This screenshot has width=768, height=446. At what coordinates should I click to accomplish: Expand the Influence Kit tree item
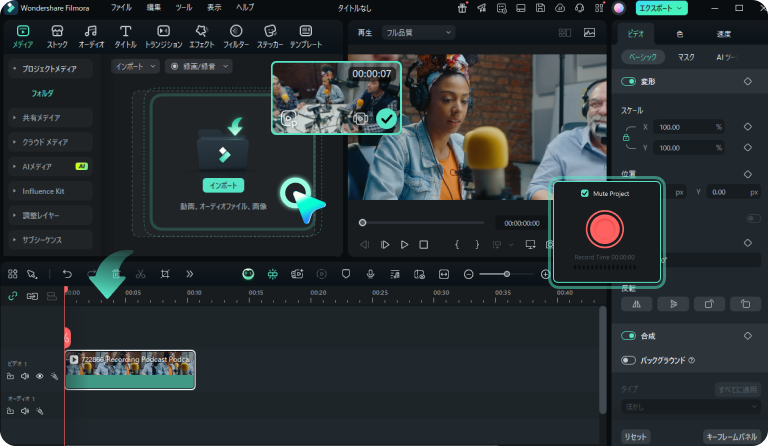[50, 191]
